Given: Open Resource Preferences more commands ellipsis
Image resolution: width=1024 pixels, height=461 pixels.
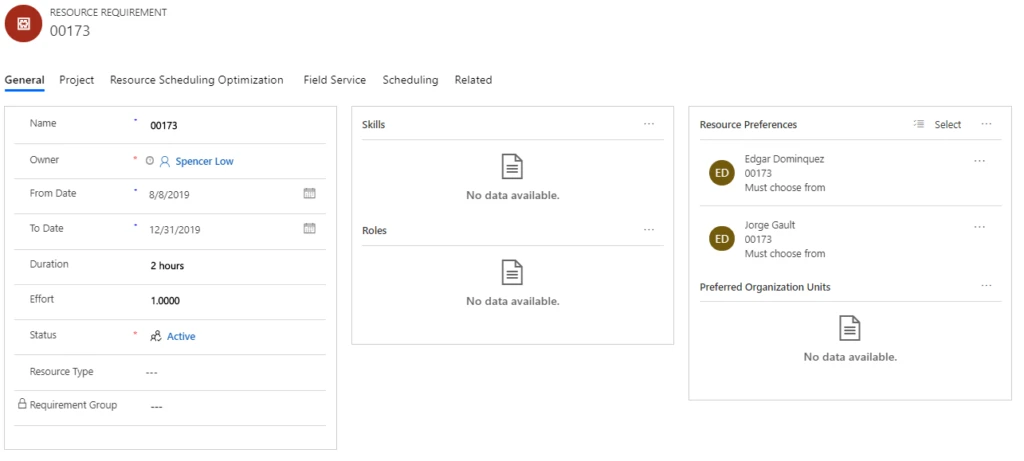Looking at the screenshot, I should 986,125.
